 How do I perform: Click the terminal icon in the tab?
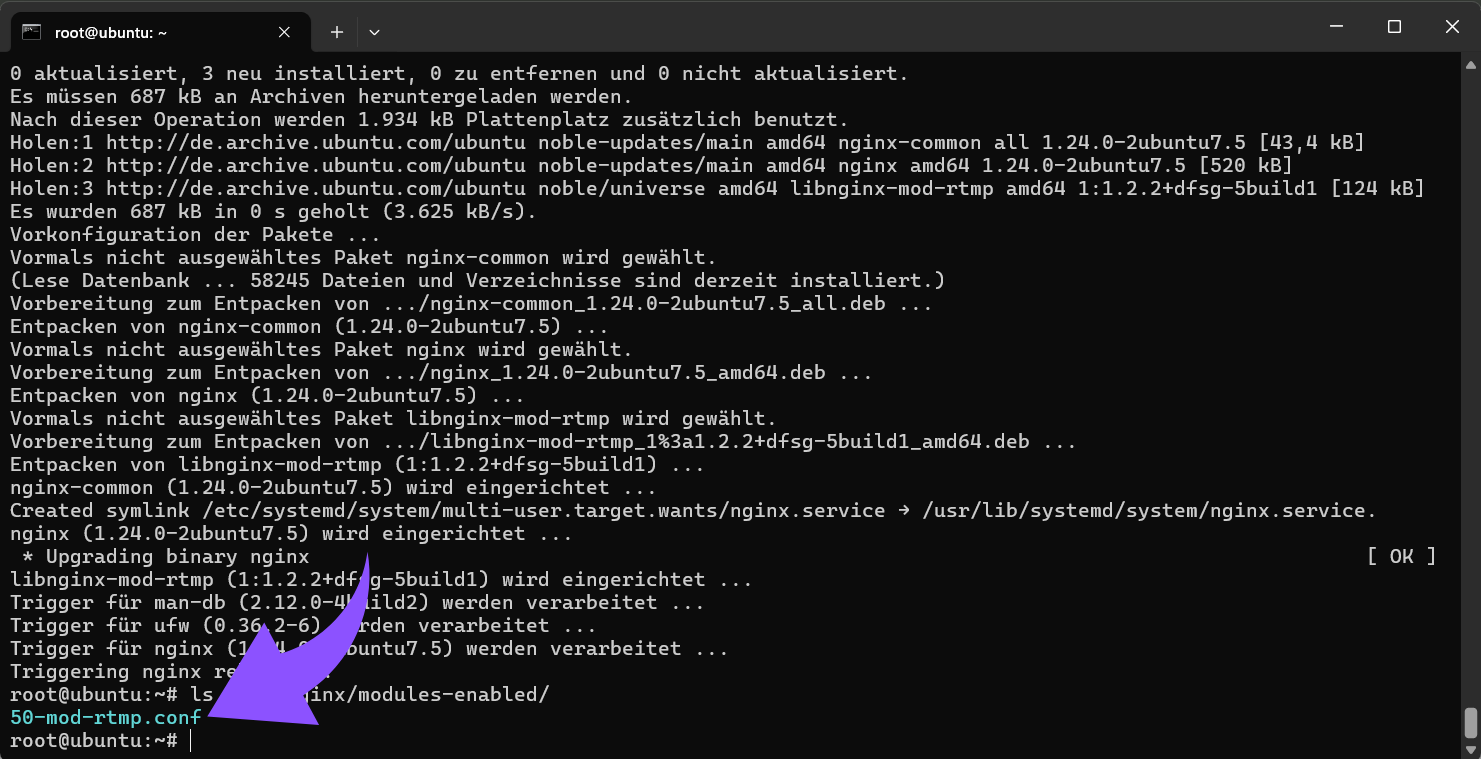[32, 32]
